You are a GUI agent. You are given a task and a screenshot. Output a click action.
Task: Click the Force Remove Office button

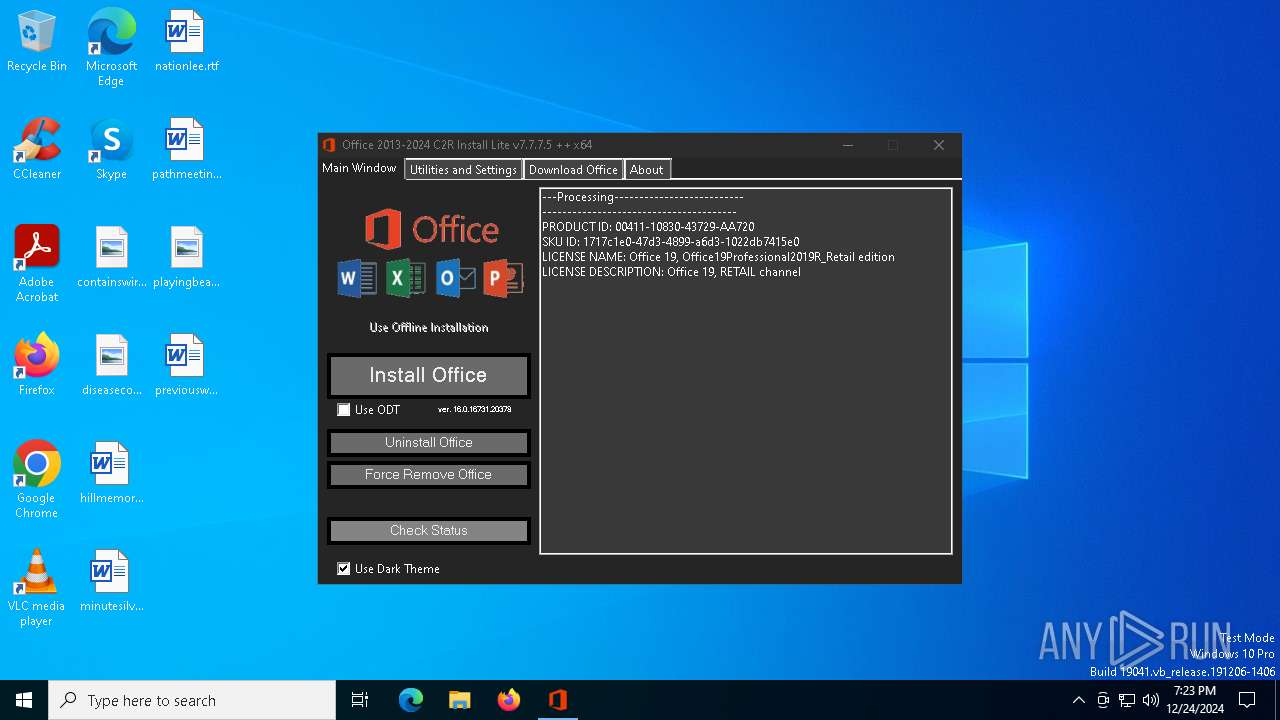428,475
